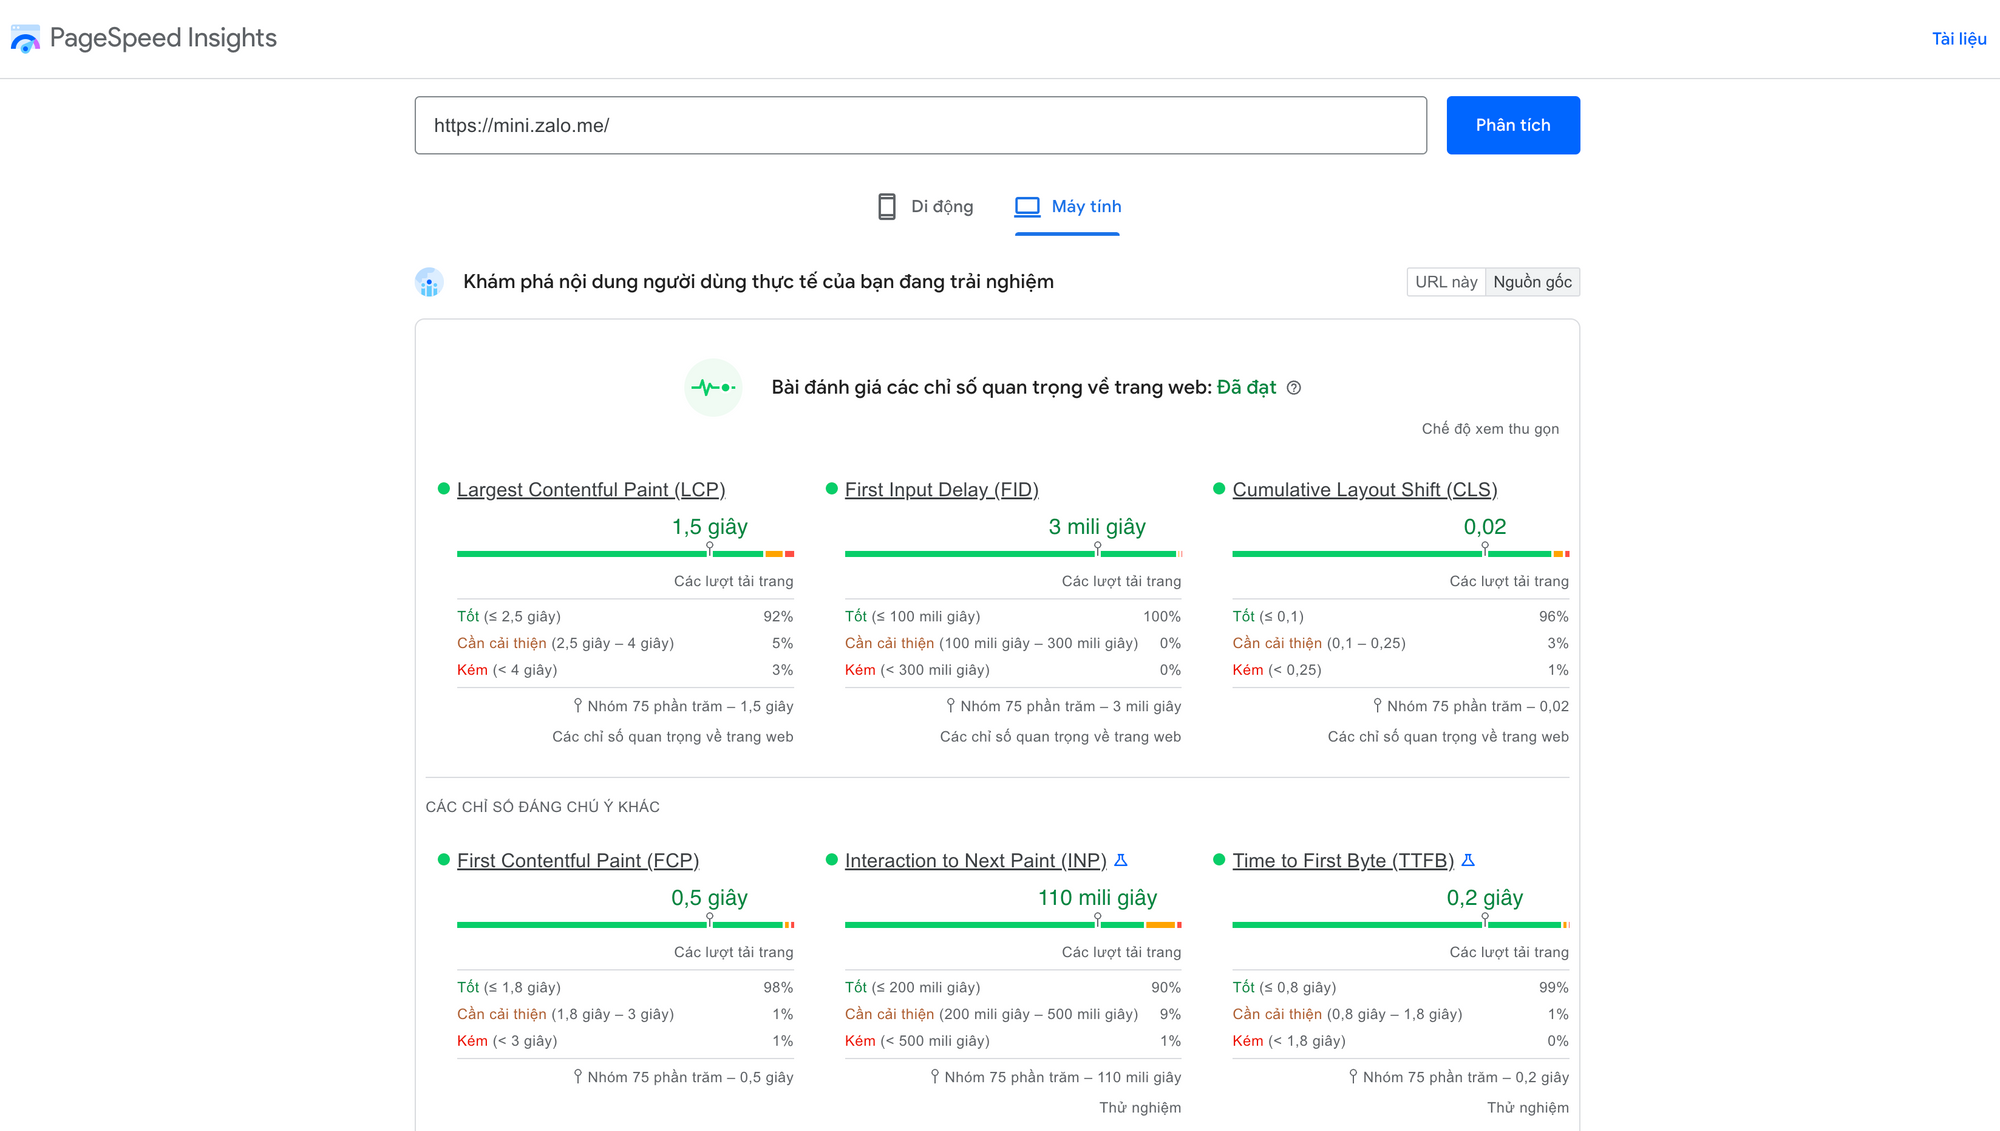Viewport: 2000px width, 1131px height.
Task: Click the CLS value 0,02
Action: (x=1485, y=526)
